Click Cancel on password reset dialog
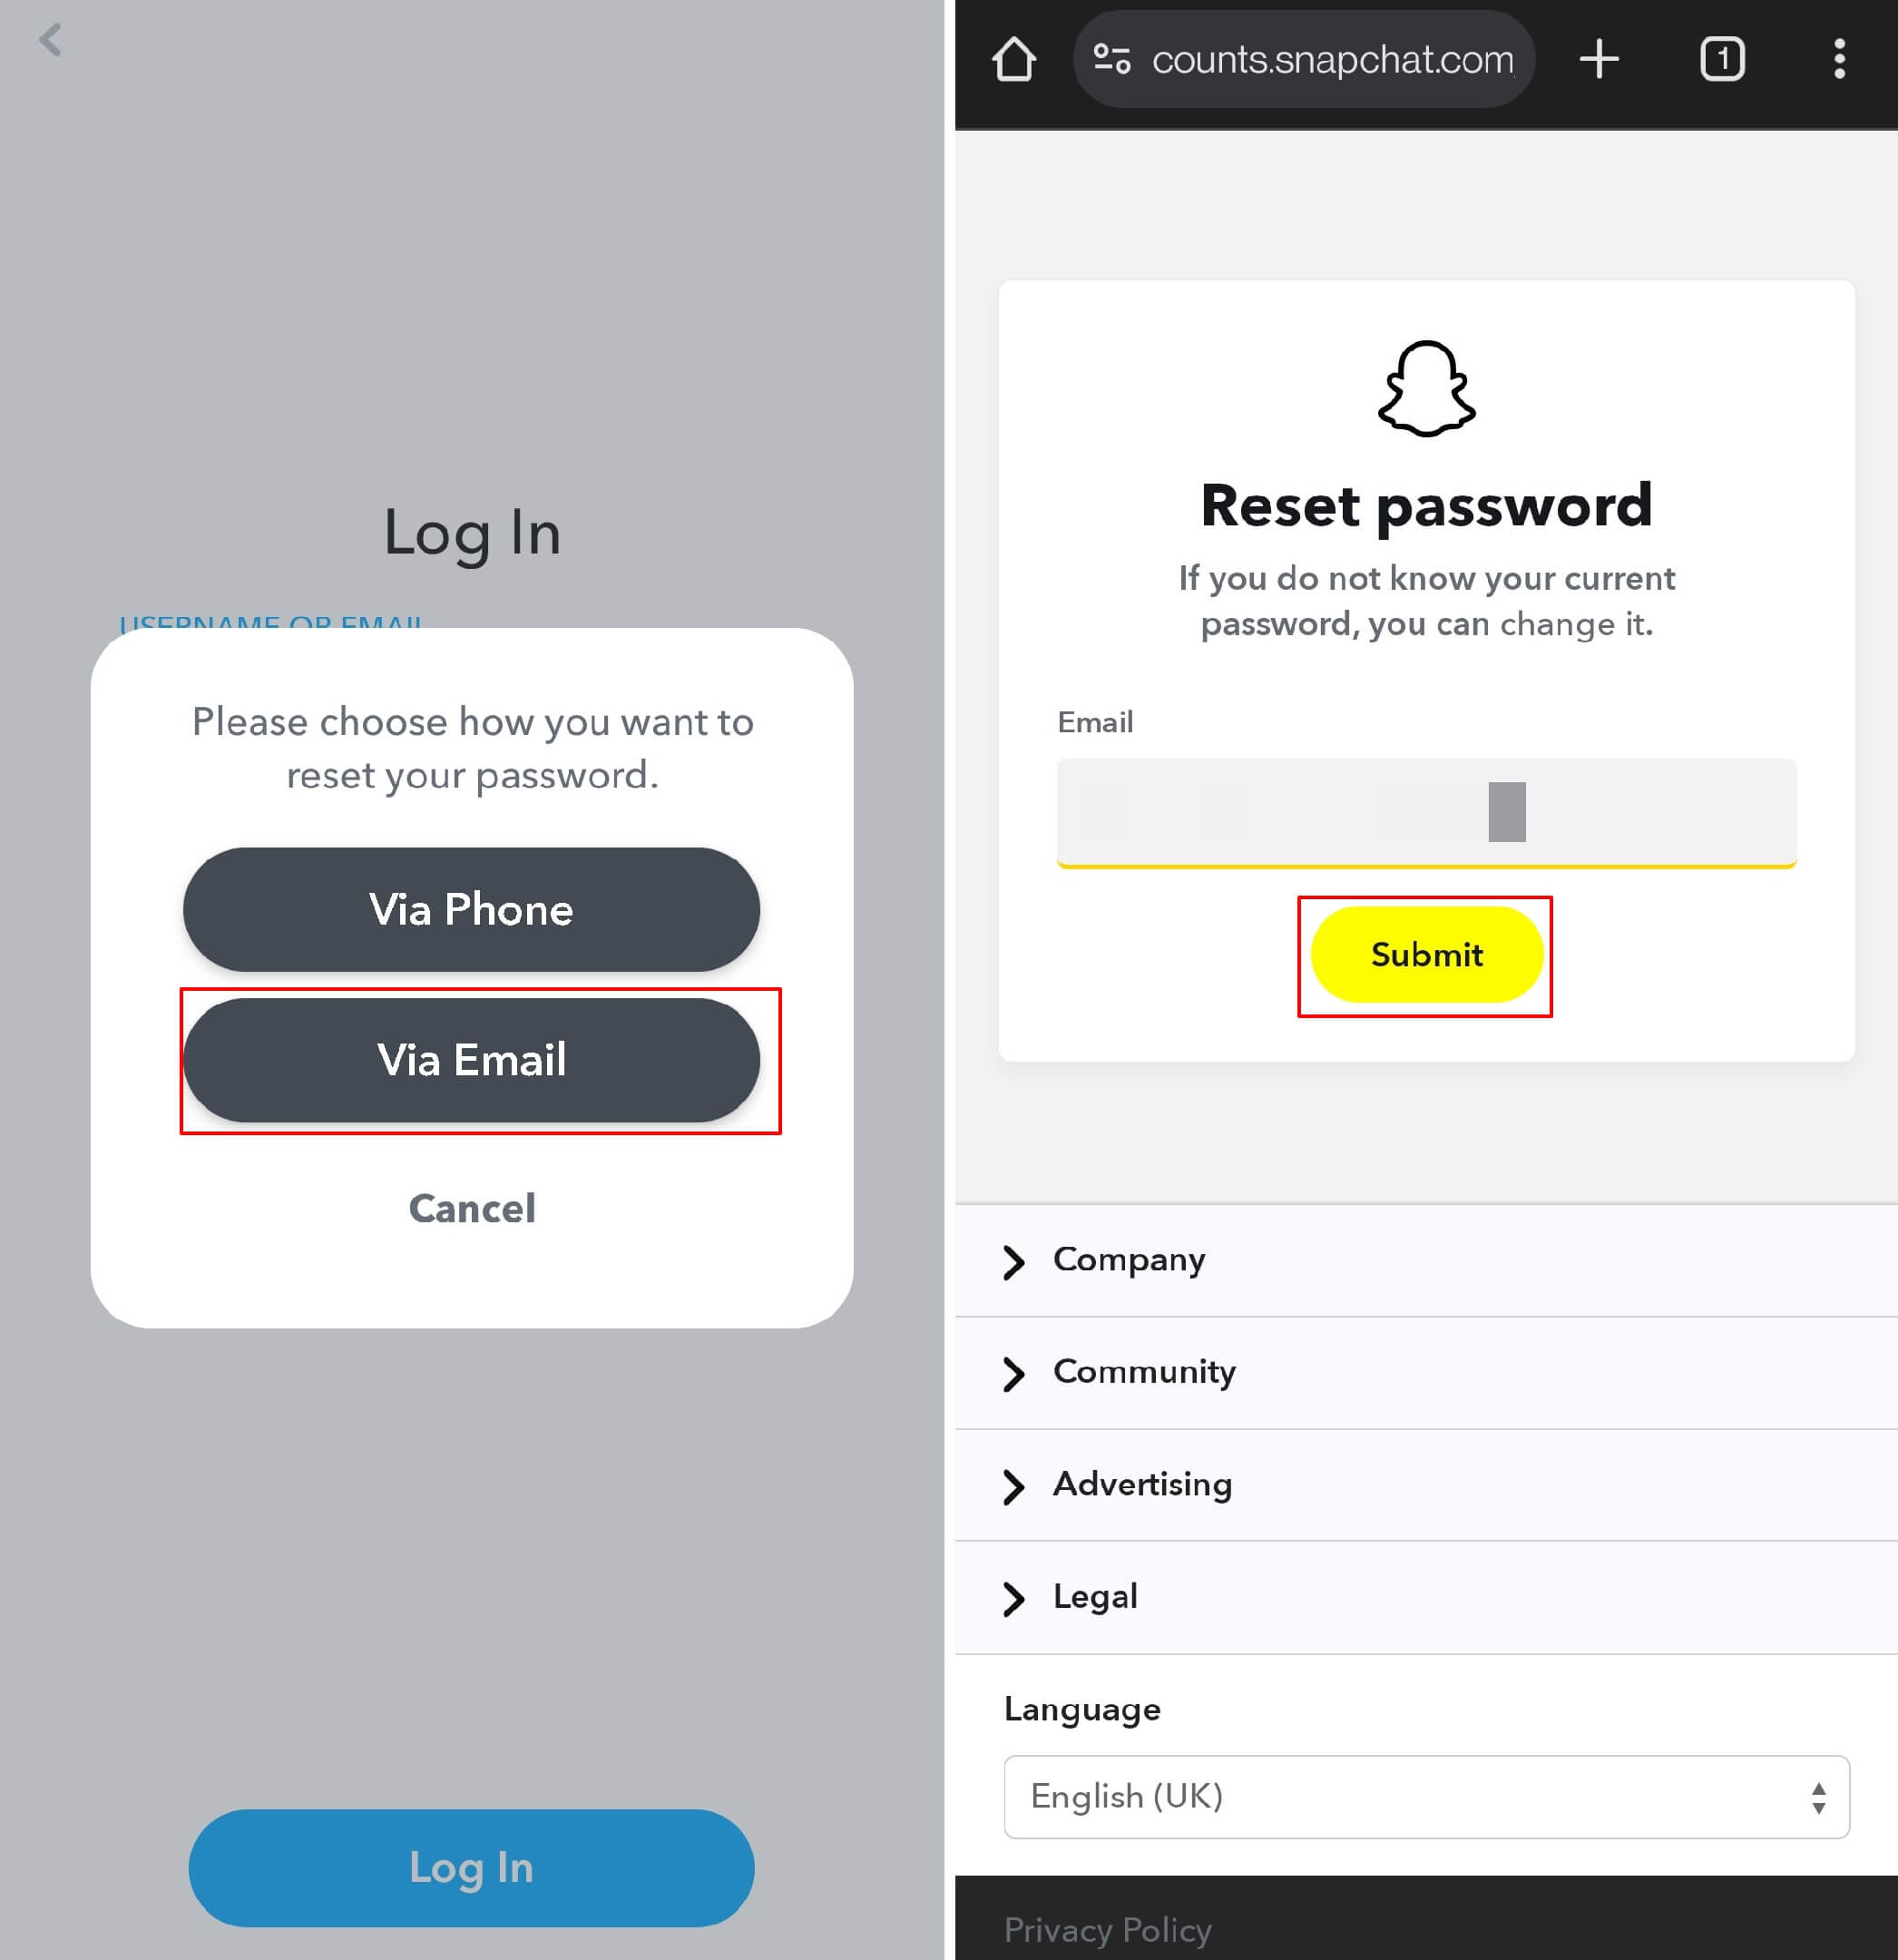 [471, 1208]
